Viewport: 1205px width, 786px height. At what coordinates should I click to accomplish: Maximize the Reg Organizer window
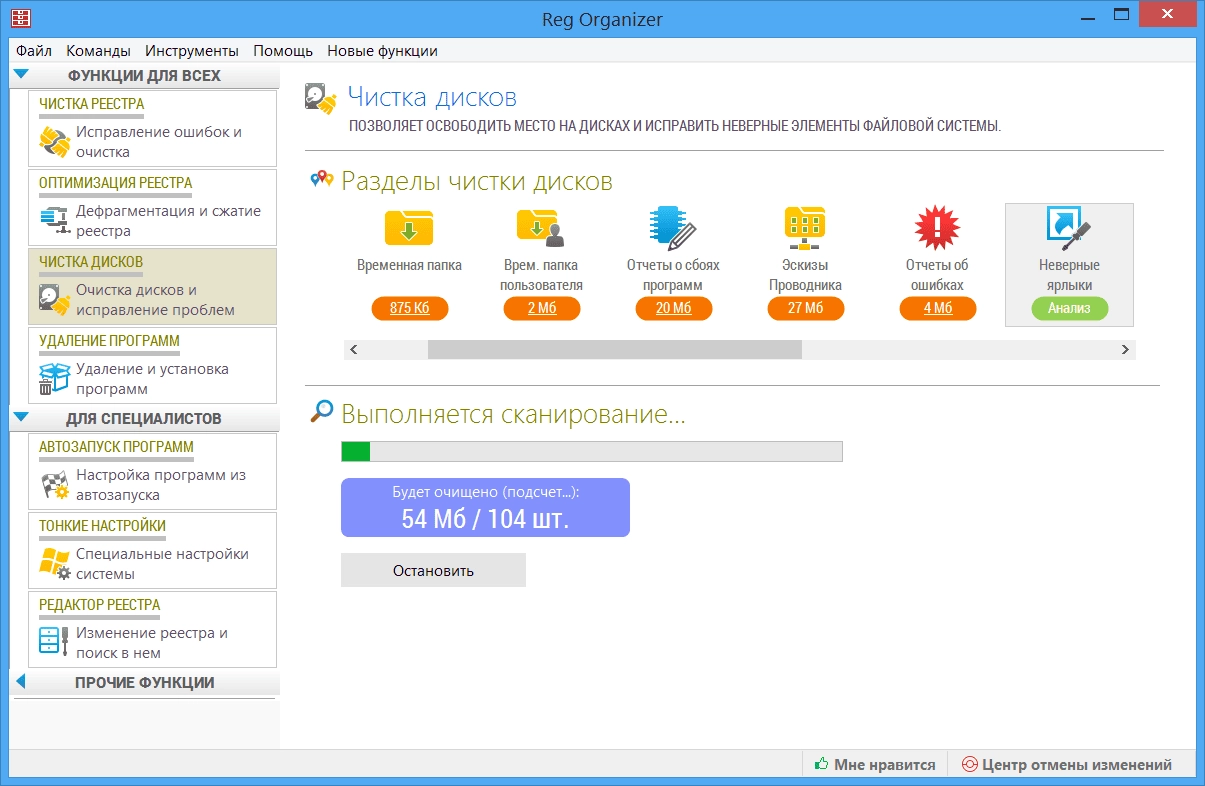point(1122,14)
